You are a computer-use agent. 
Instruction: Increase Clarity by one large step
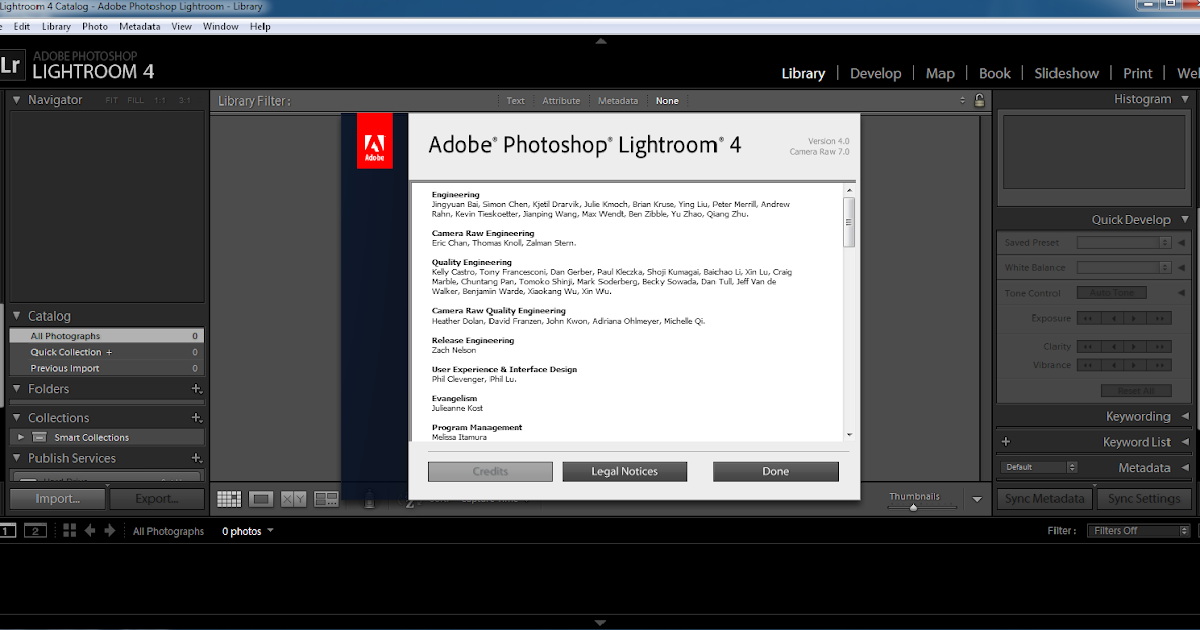click(1159, 346)
